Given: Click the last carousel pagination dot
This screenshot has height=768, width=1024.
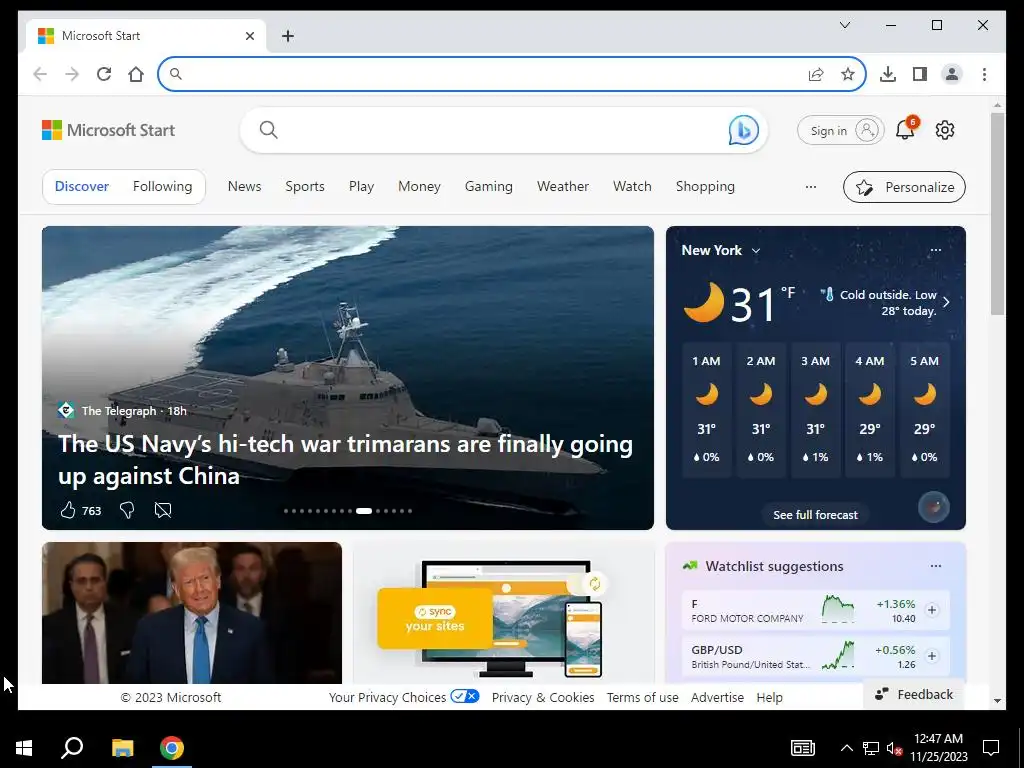Looking at the screenshot, I should click(x=409, y=511).
